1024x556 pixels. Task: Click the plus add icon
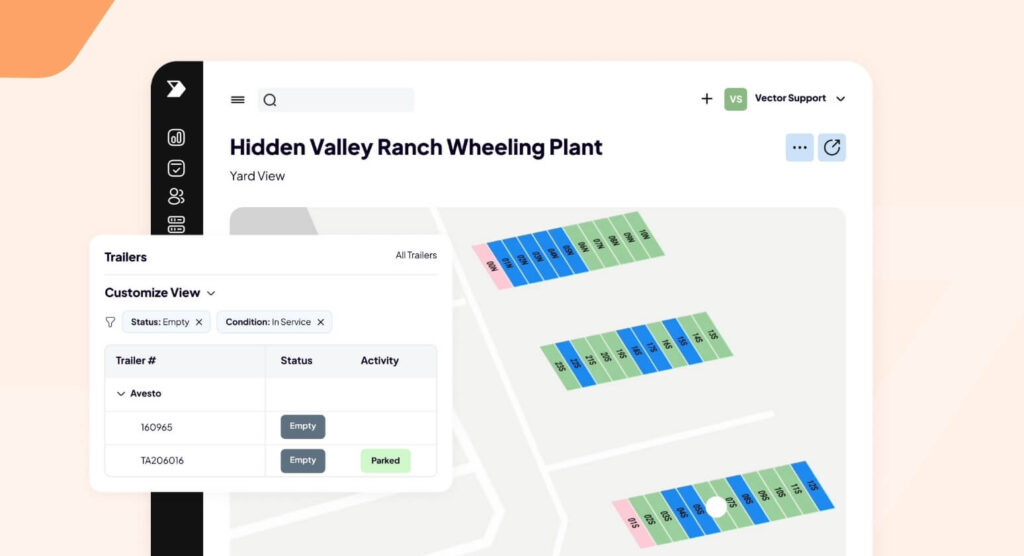tap(707, 99)
